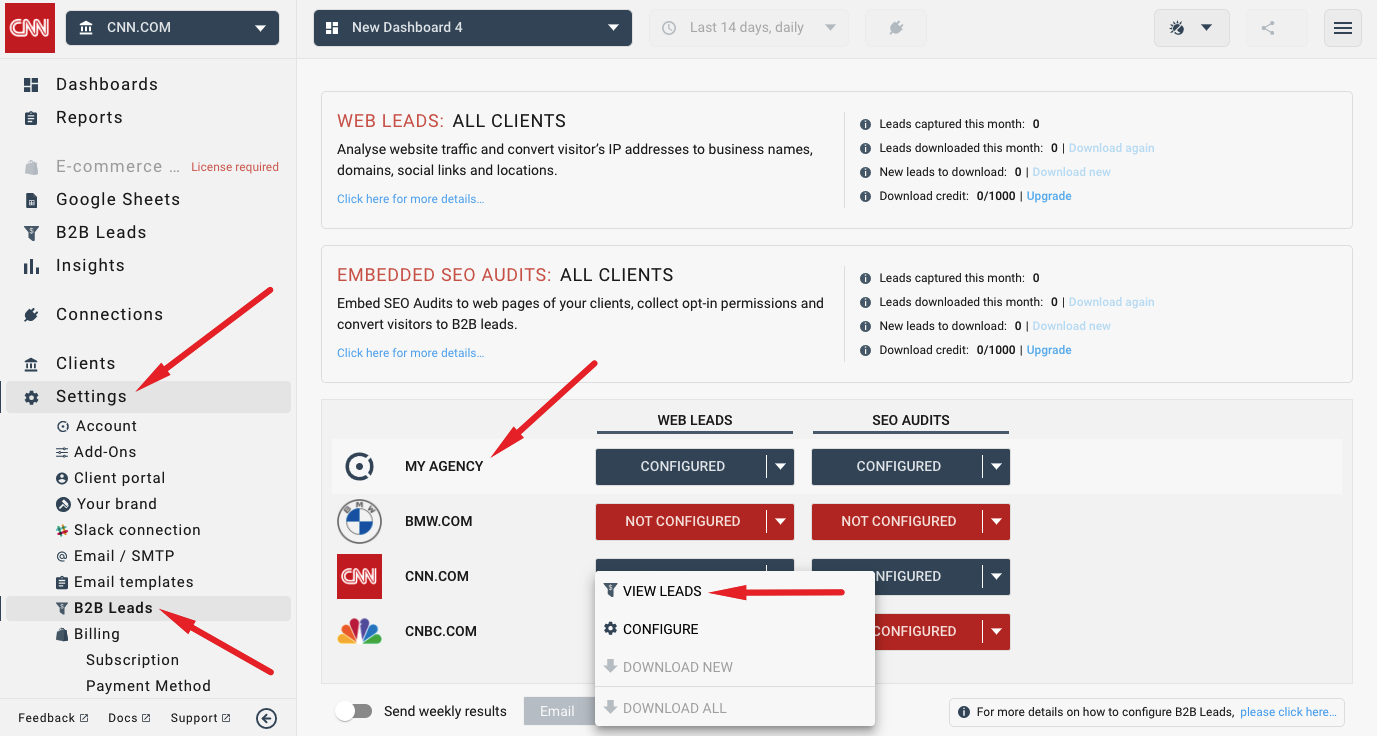The width and height of the screenshot is (1377, 736).
Task: Expand the My Agency SEO Audits dropdown arrow
Action: point(996,466)
